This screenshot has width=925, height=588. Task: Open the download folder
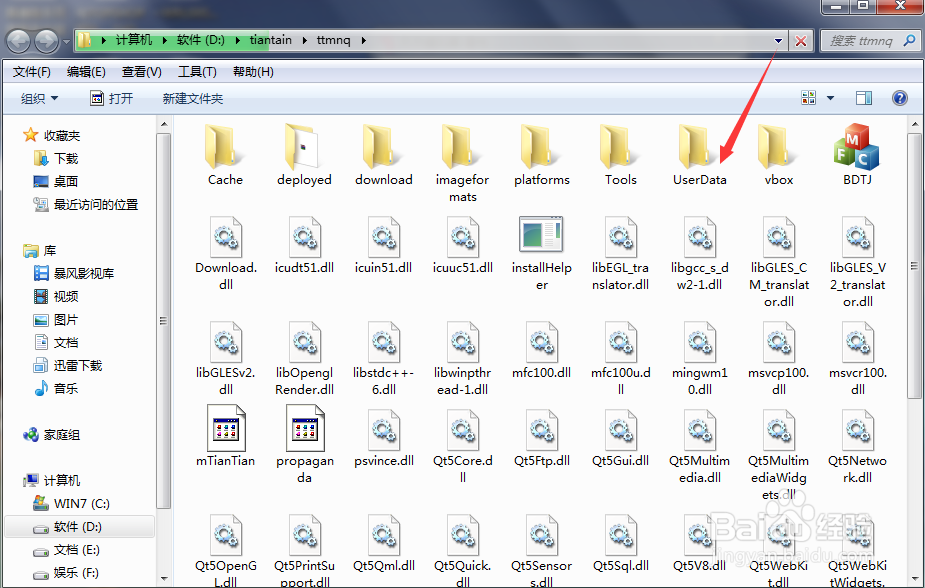coord(383,156)
